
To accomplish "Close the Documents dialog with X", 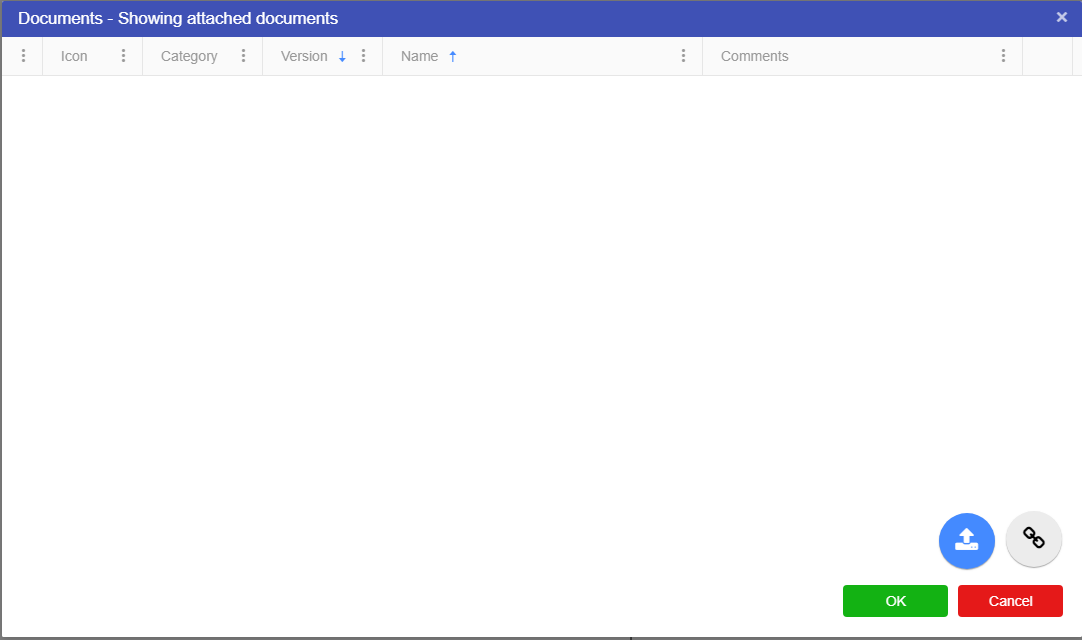I will pos(1061,17).
